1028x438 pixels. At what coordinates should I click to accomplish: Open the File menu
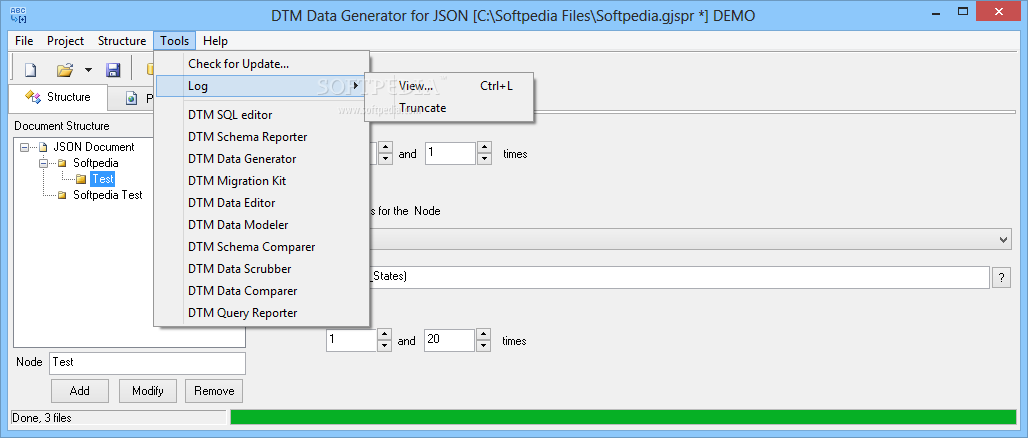pos(24,41)
